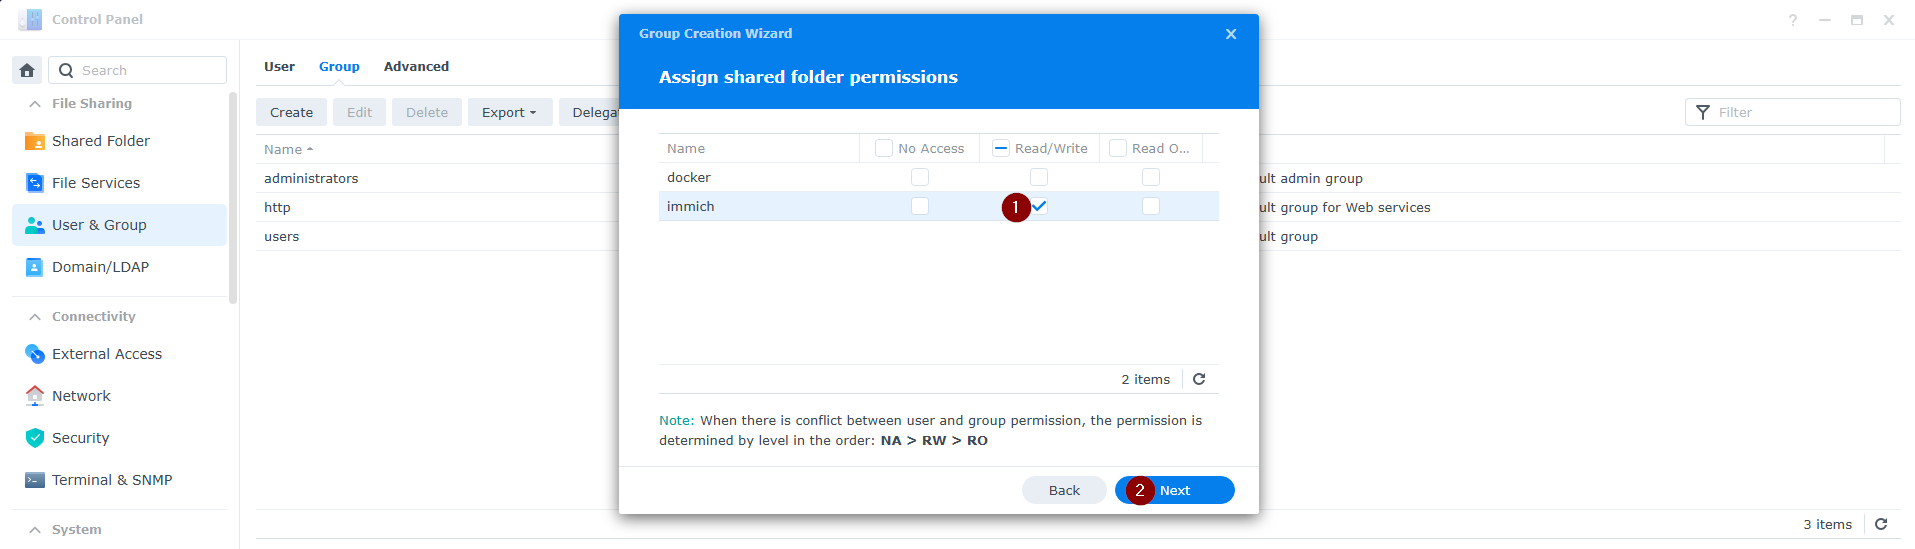Collapse the Connectivity section

35,317
